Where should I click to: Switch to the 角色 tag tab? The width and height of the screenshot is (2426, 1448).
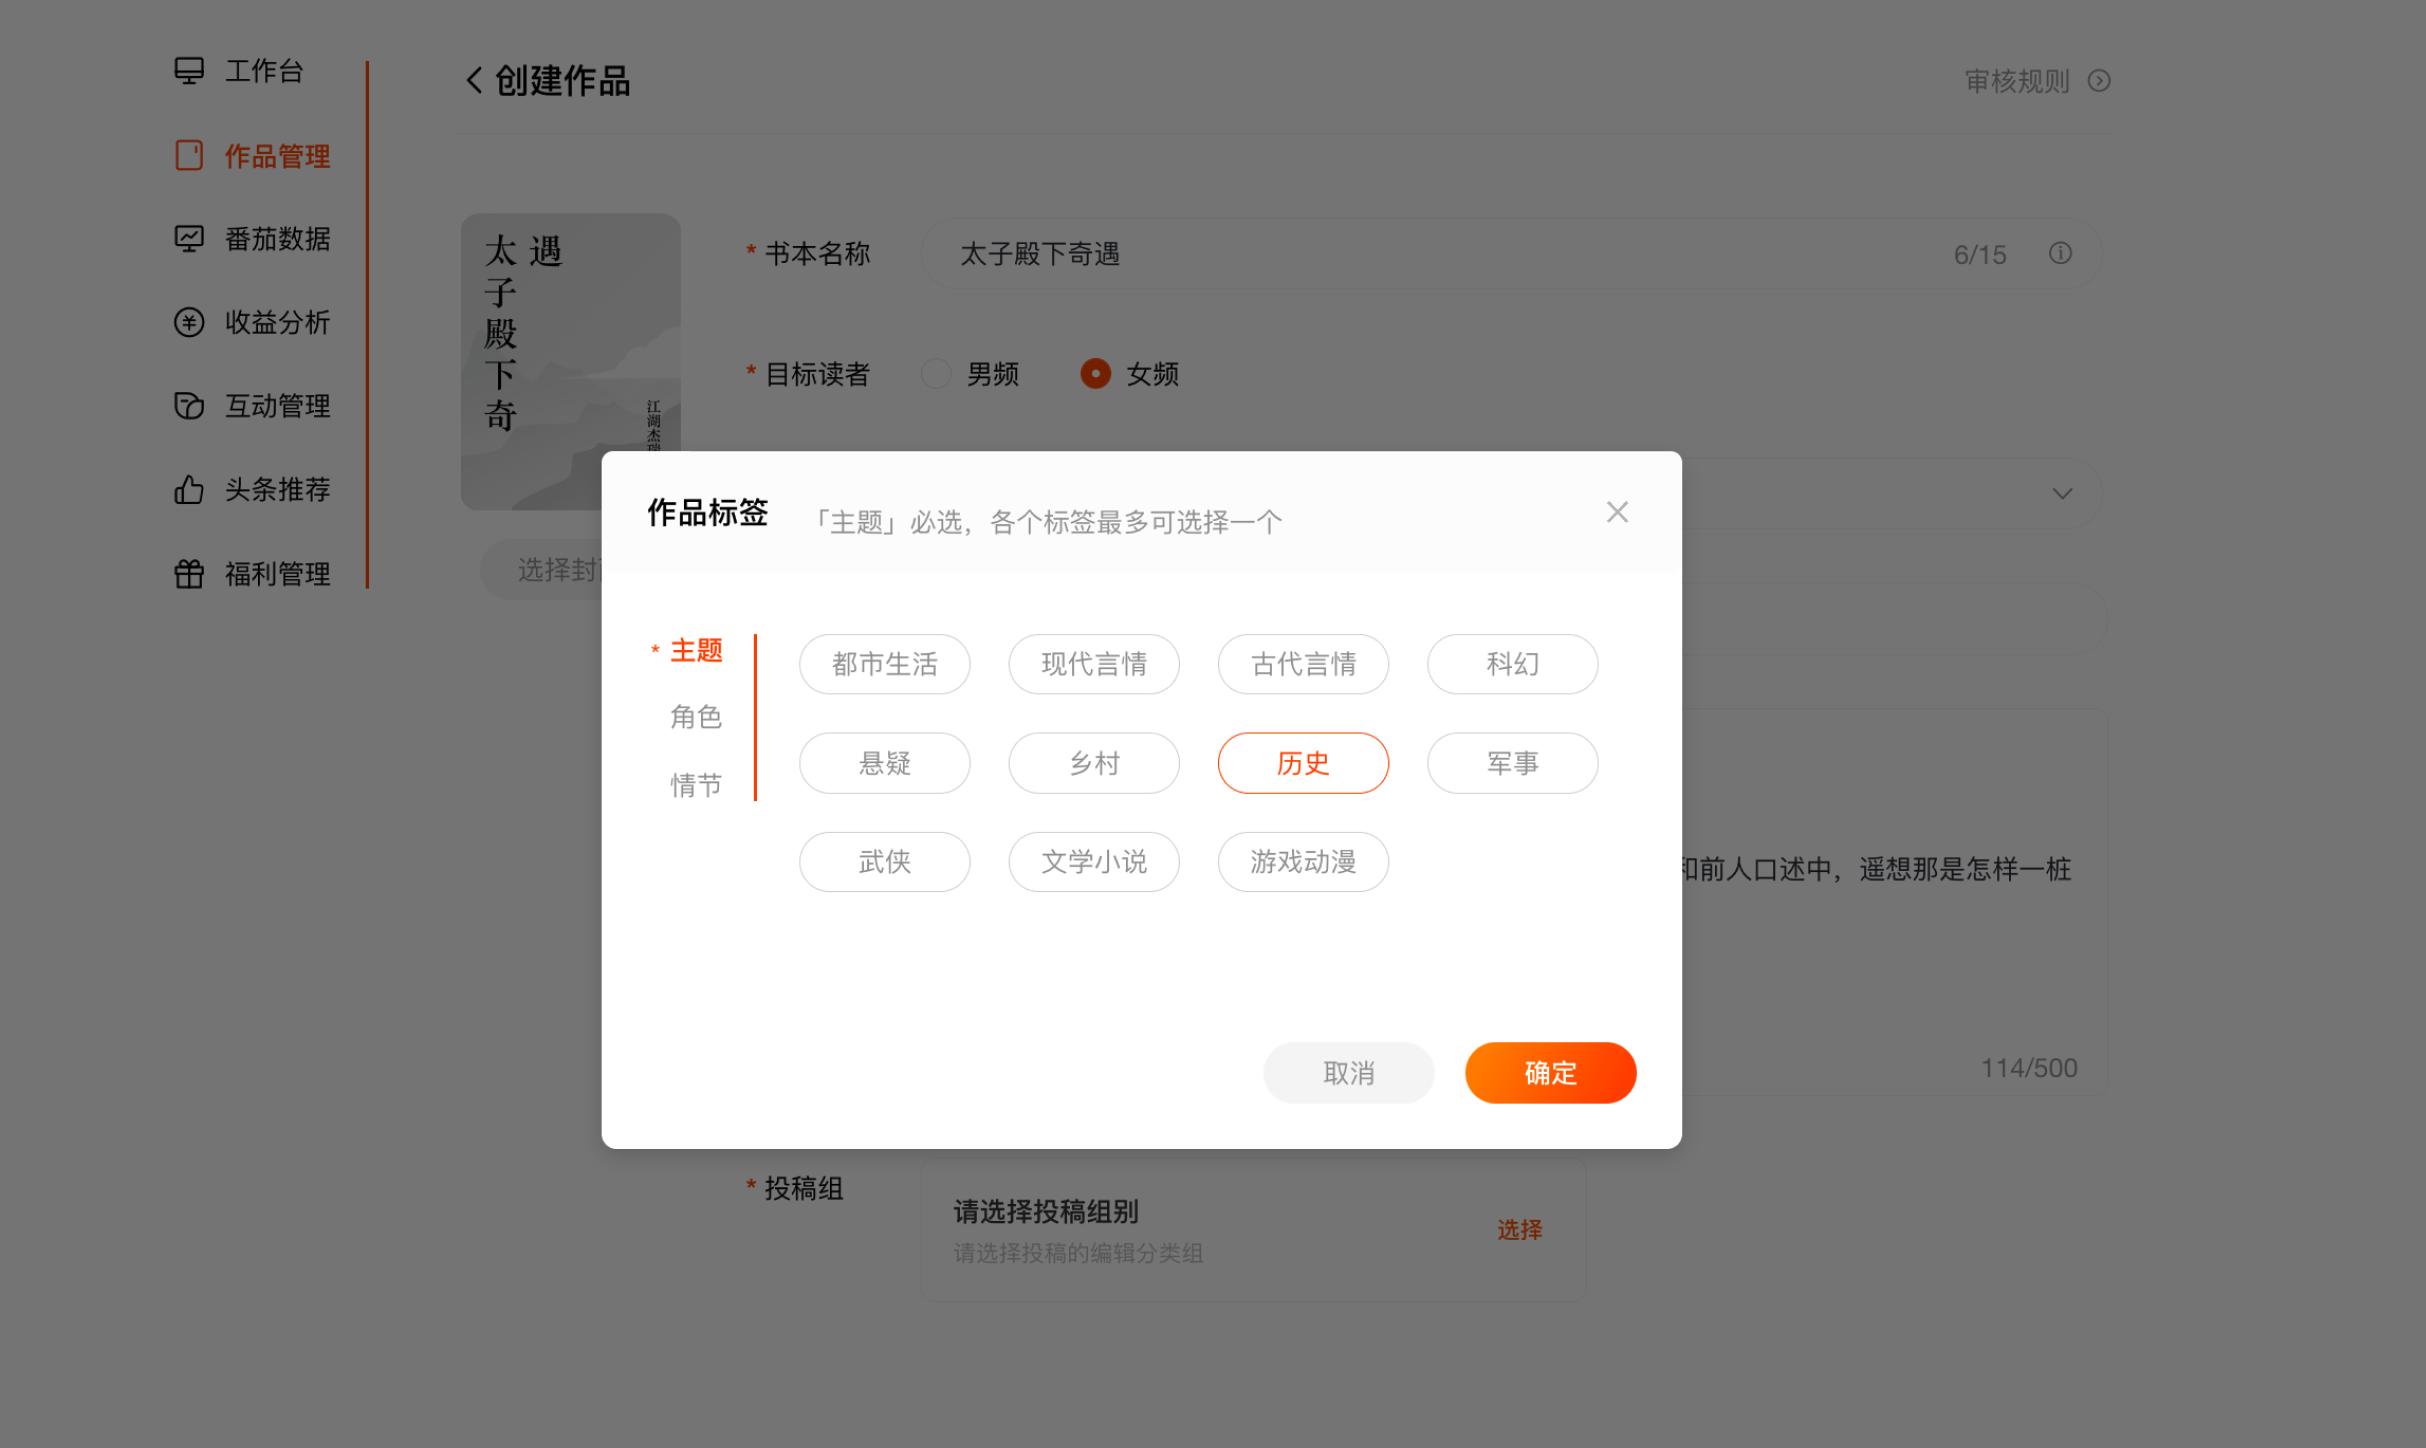[x=696, y=717]
